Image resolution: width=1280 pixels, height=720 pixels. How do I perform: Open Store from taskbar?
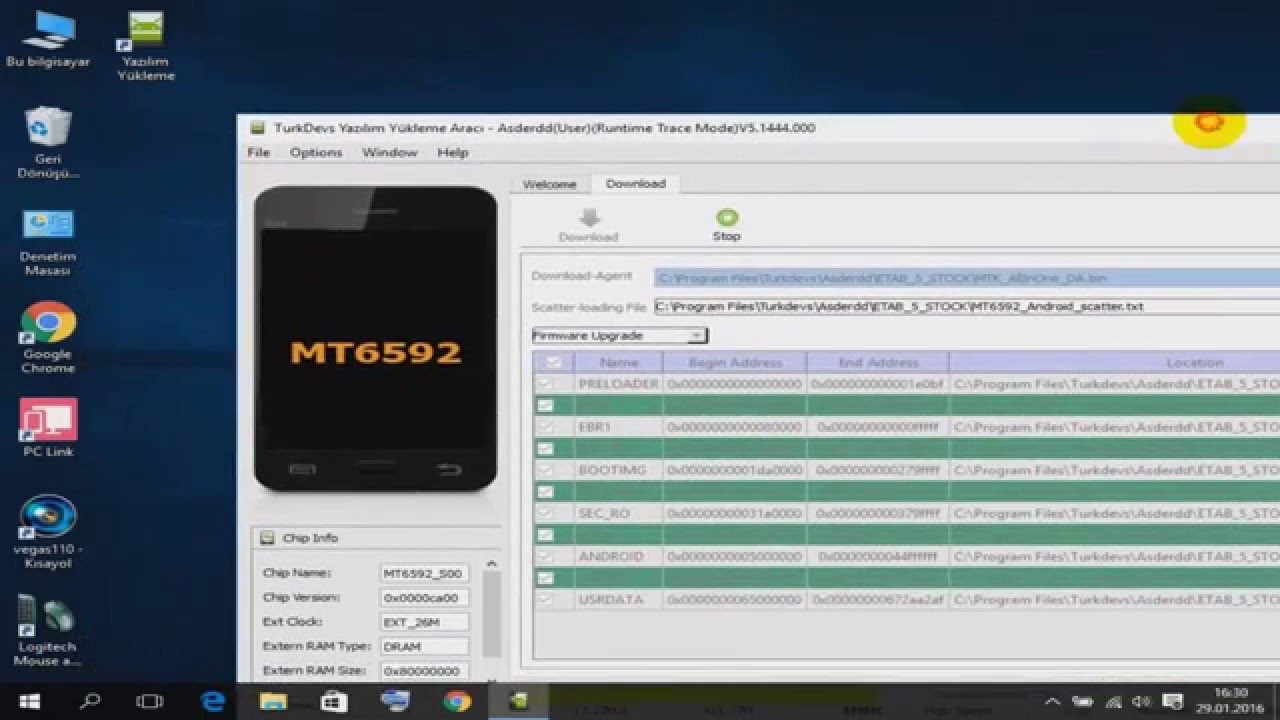pyautogui.click(x=333, y=701)
